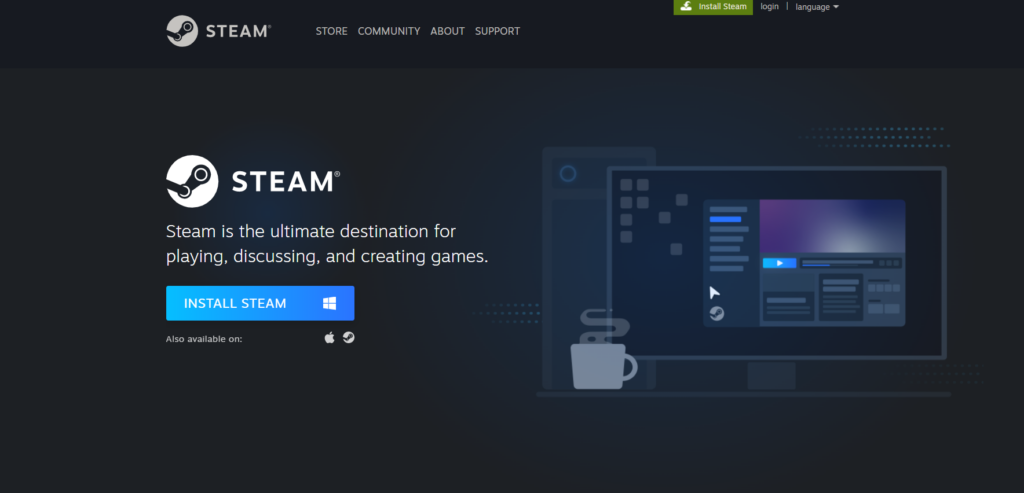This screenshot has width=1024, height=493.
Task: Open the ABOUT page
Action: pyautogui.click(x=447, y=31)
